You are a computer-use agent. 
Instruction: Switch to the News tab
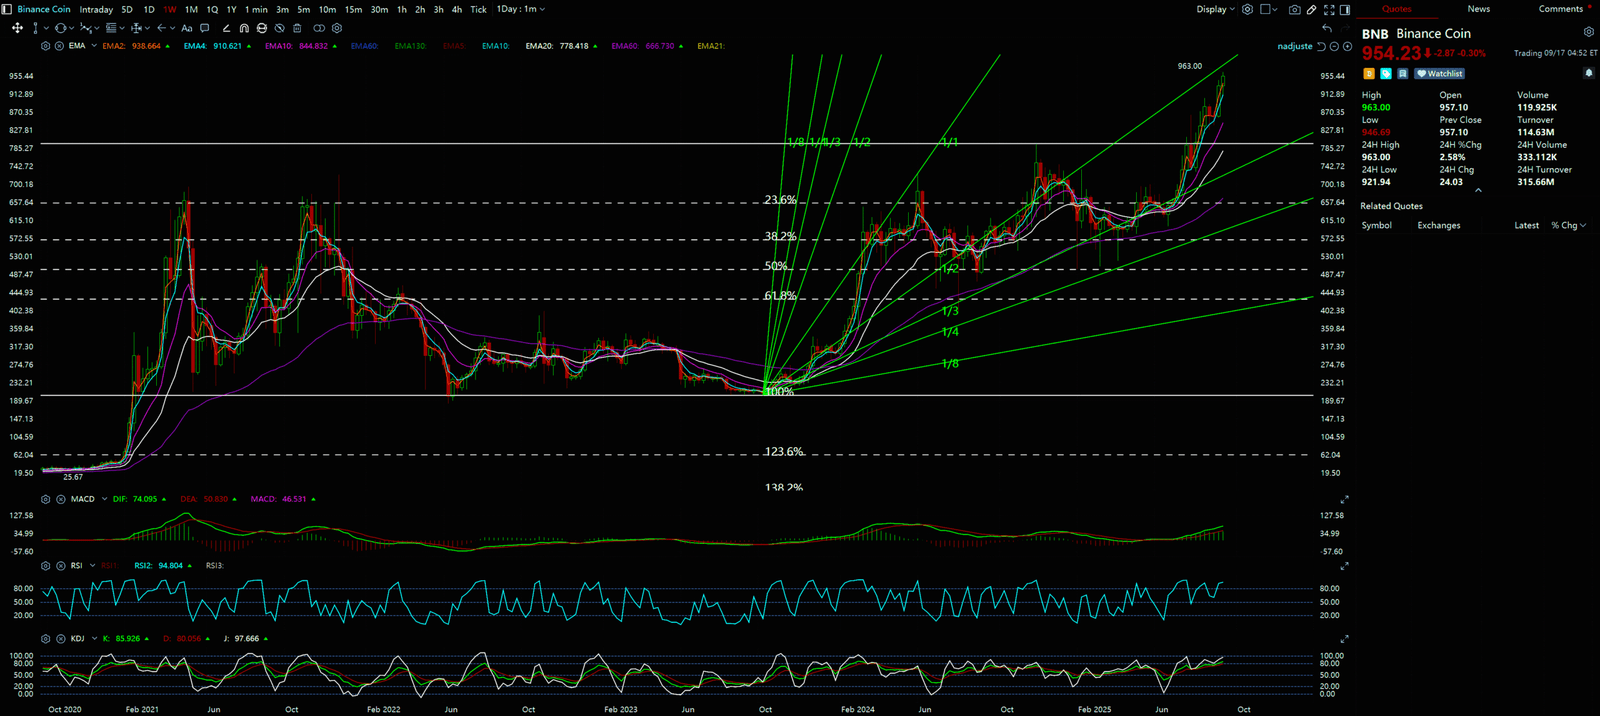click(1479, 9)
